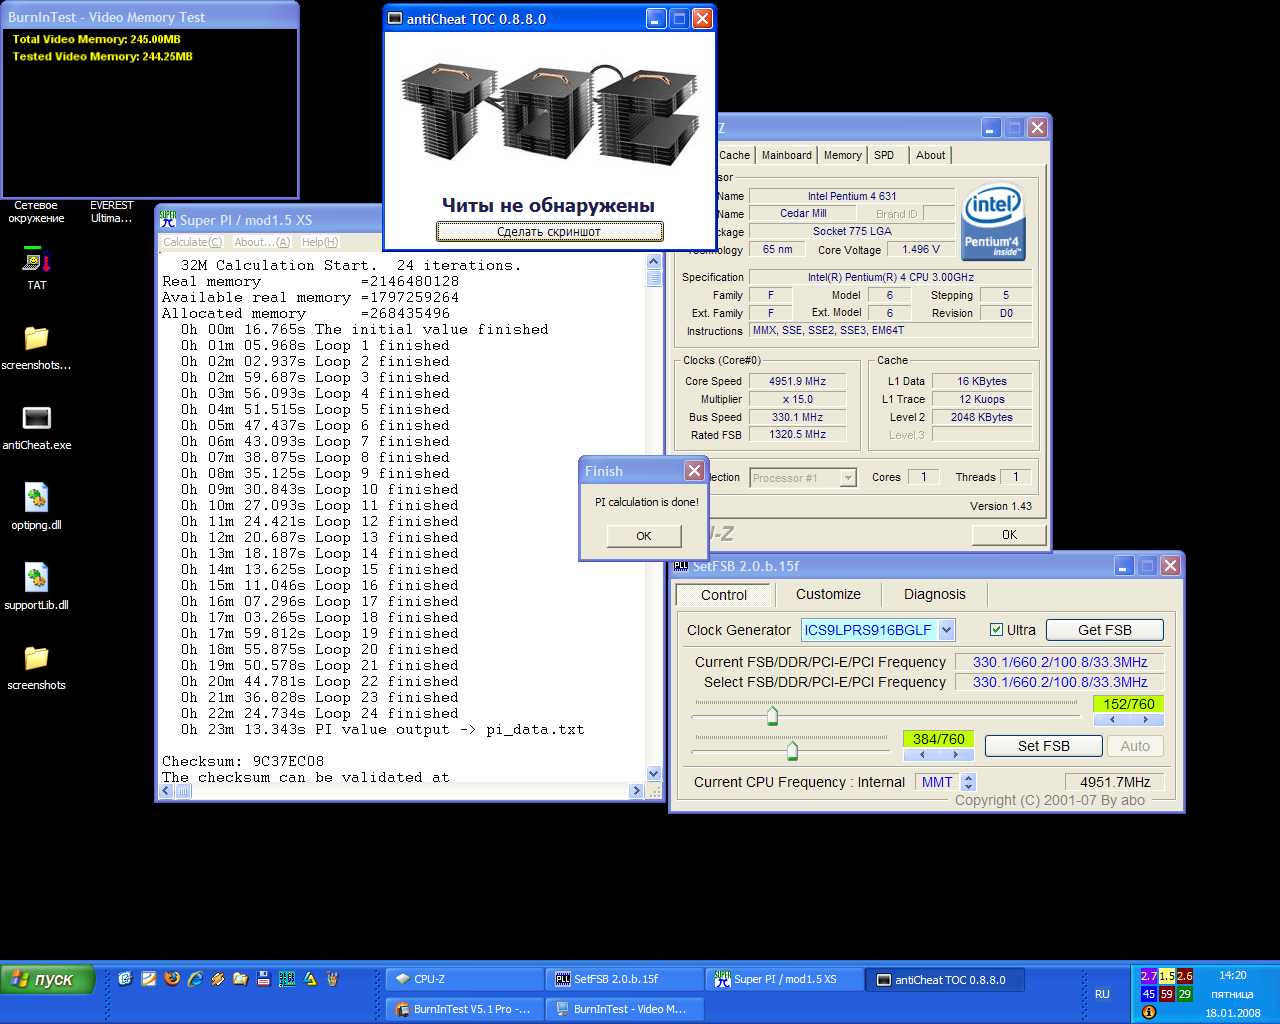Toggle the Ultra checkbox in SetFSB
Screen dimensions: 1280x1024
pos(996,630)
